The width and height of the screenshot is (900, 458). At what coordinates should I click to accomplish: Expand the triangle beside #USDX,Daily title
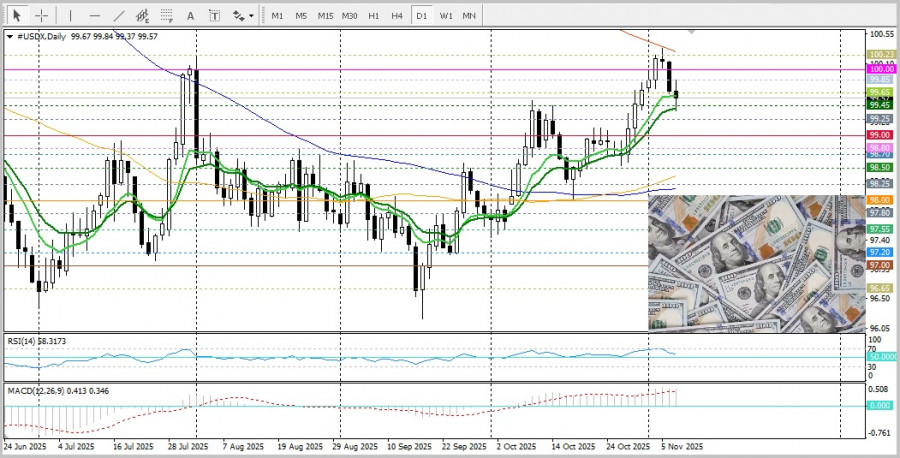10,36
